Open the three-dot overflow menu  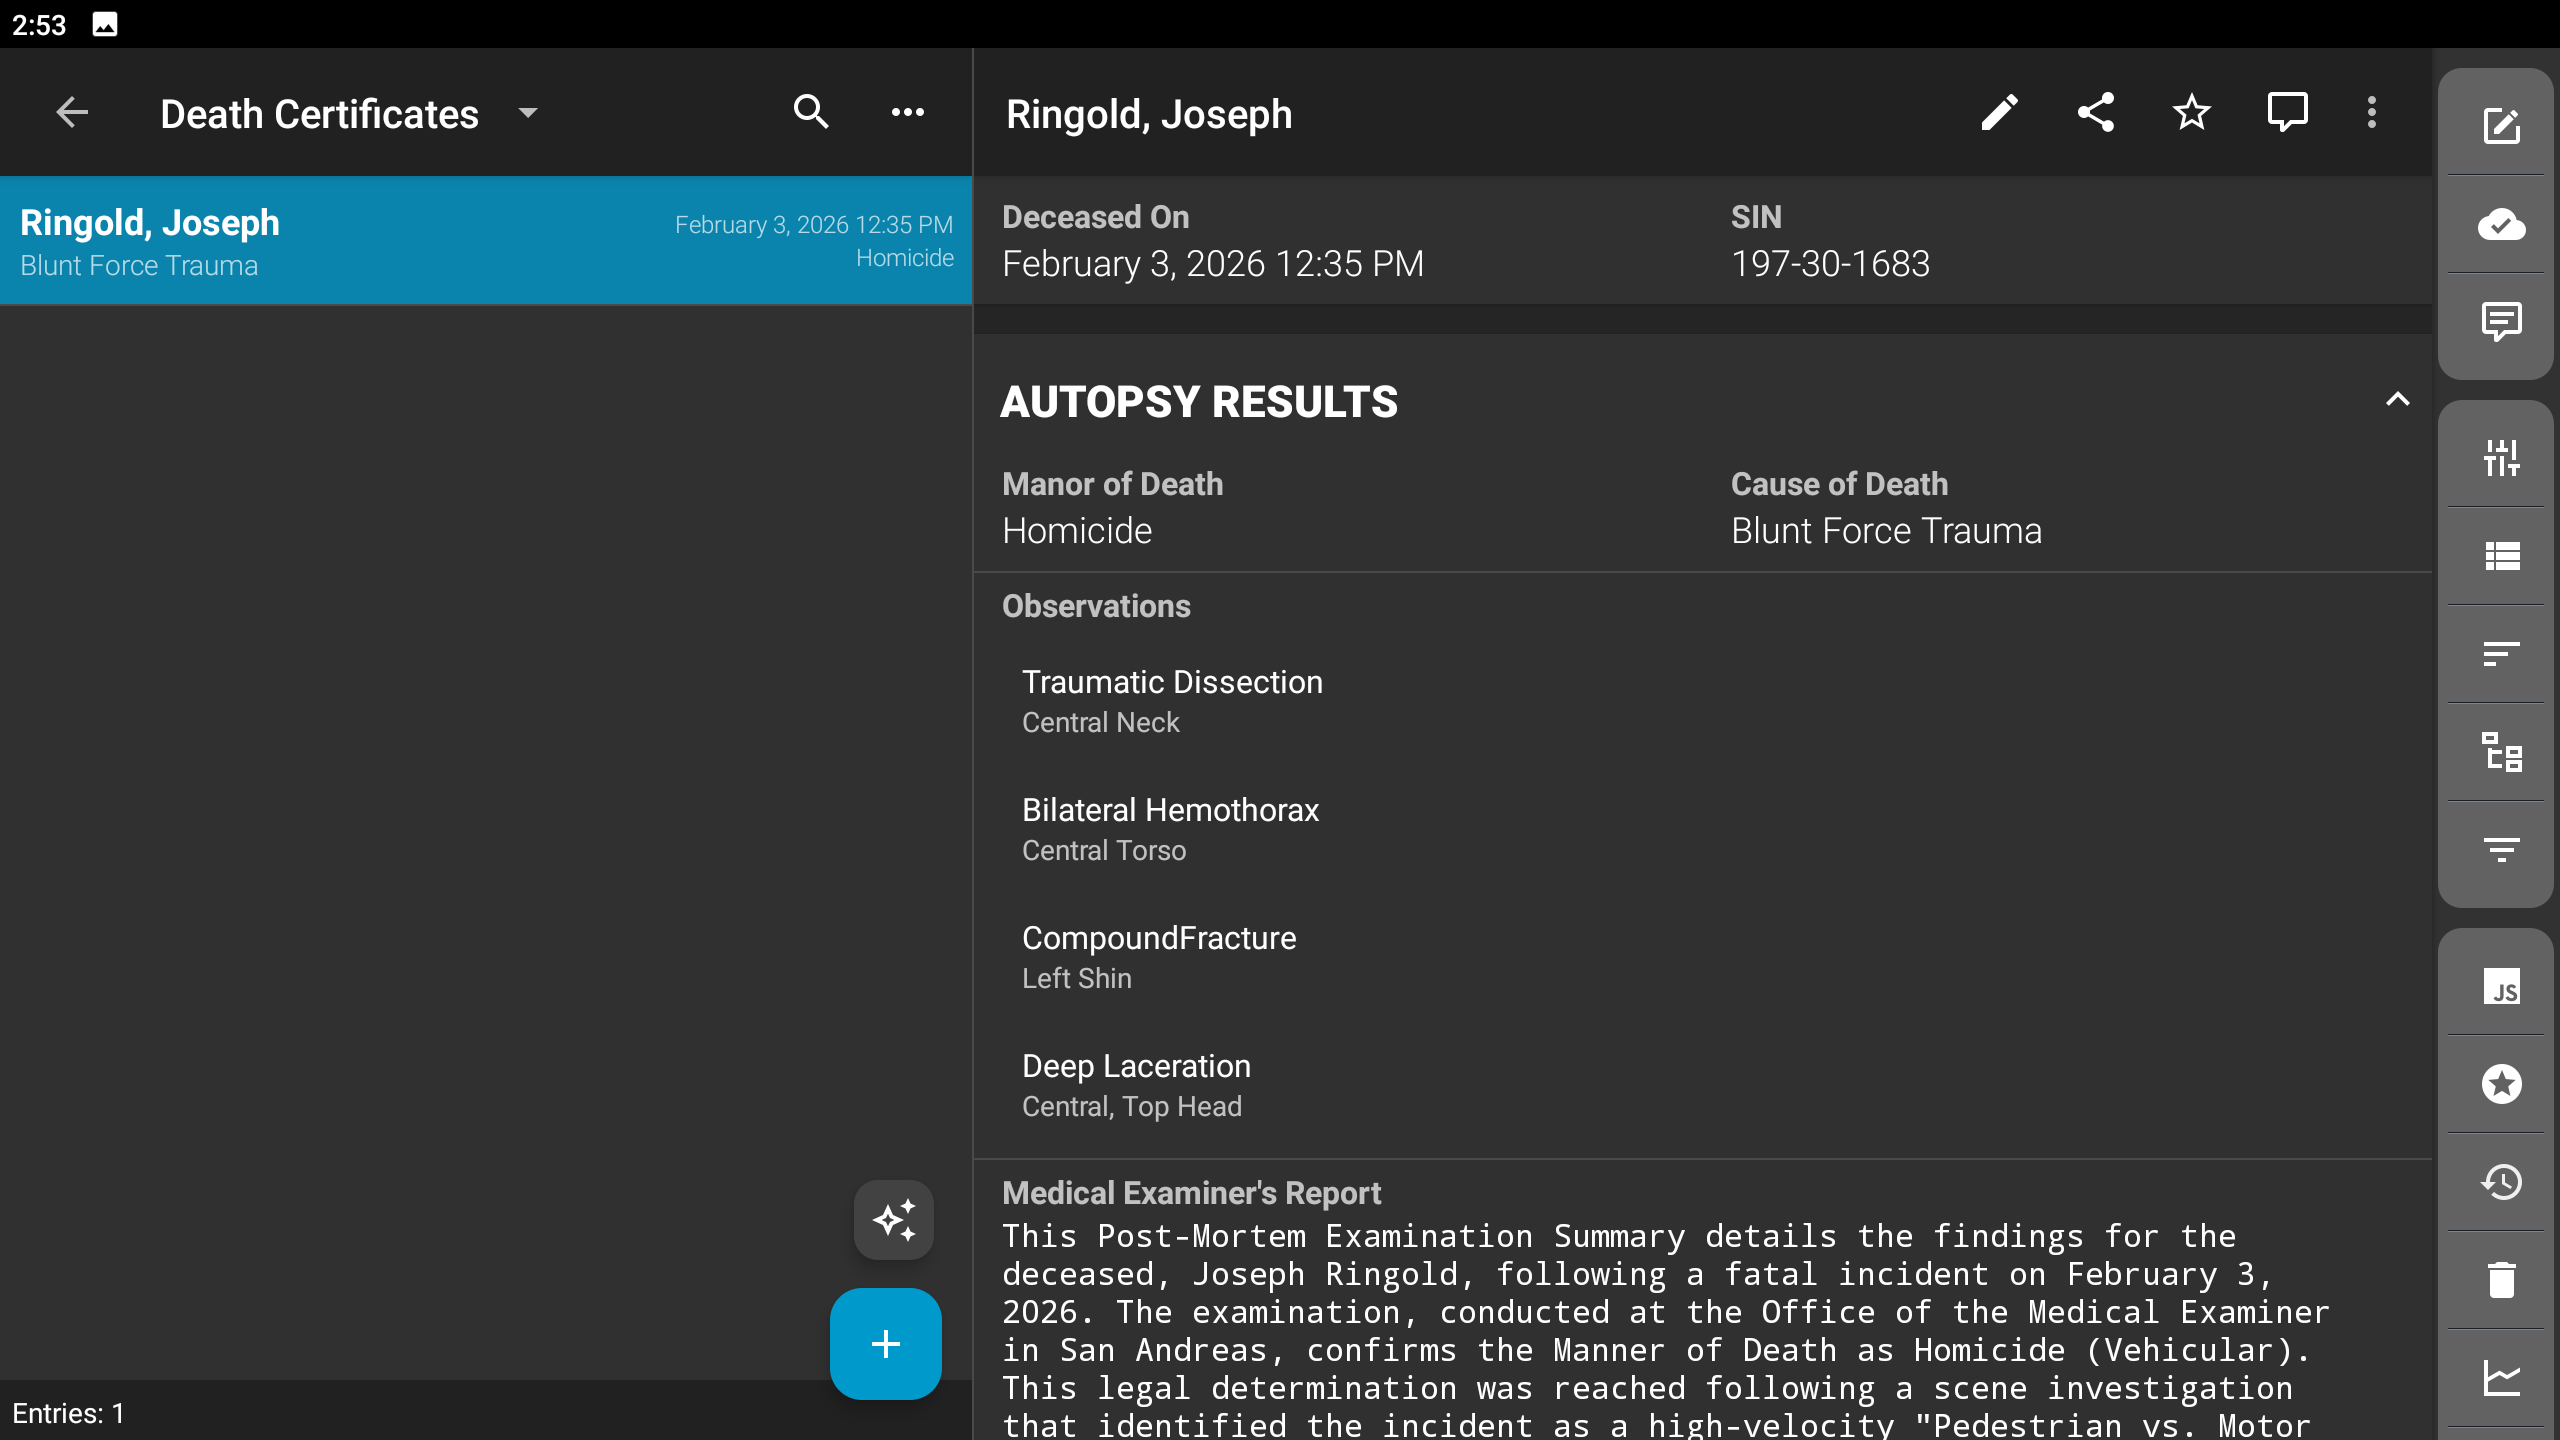[2371, 113]
